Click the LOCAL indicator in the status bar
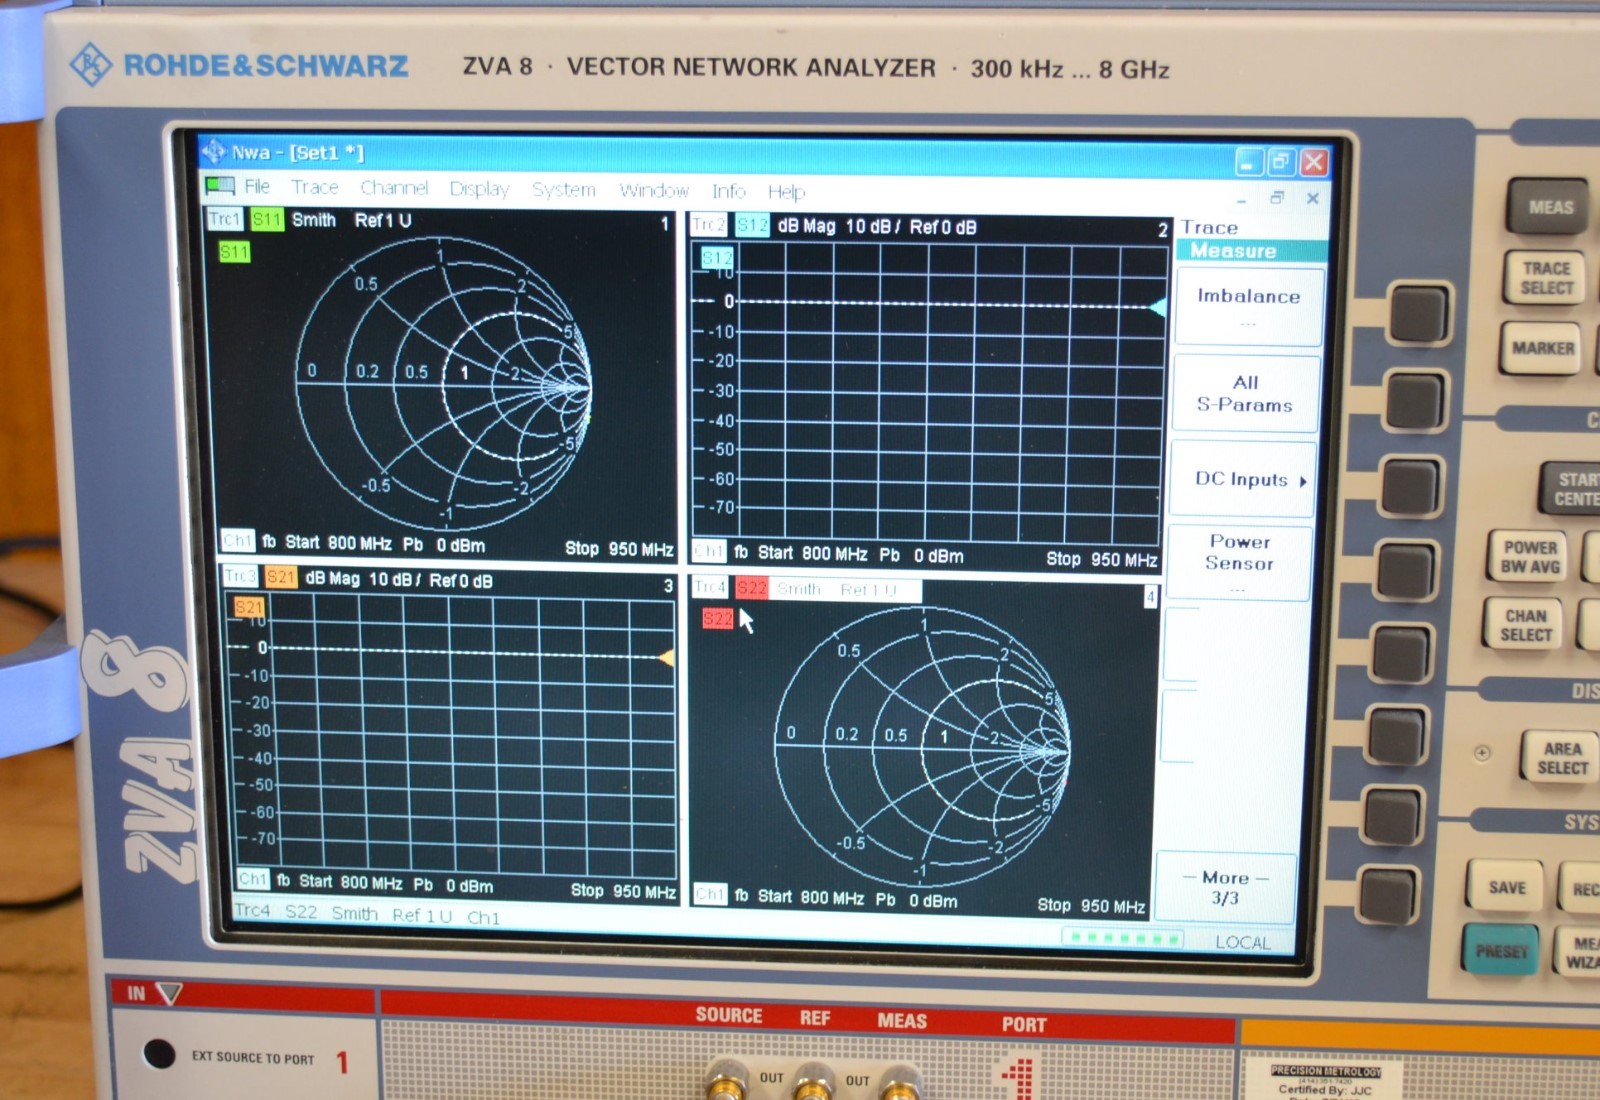 coord(1243,943)
